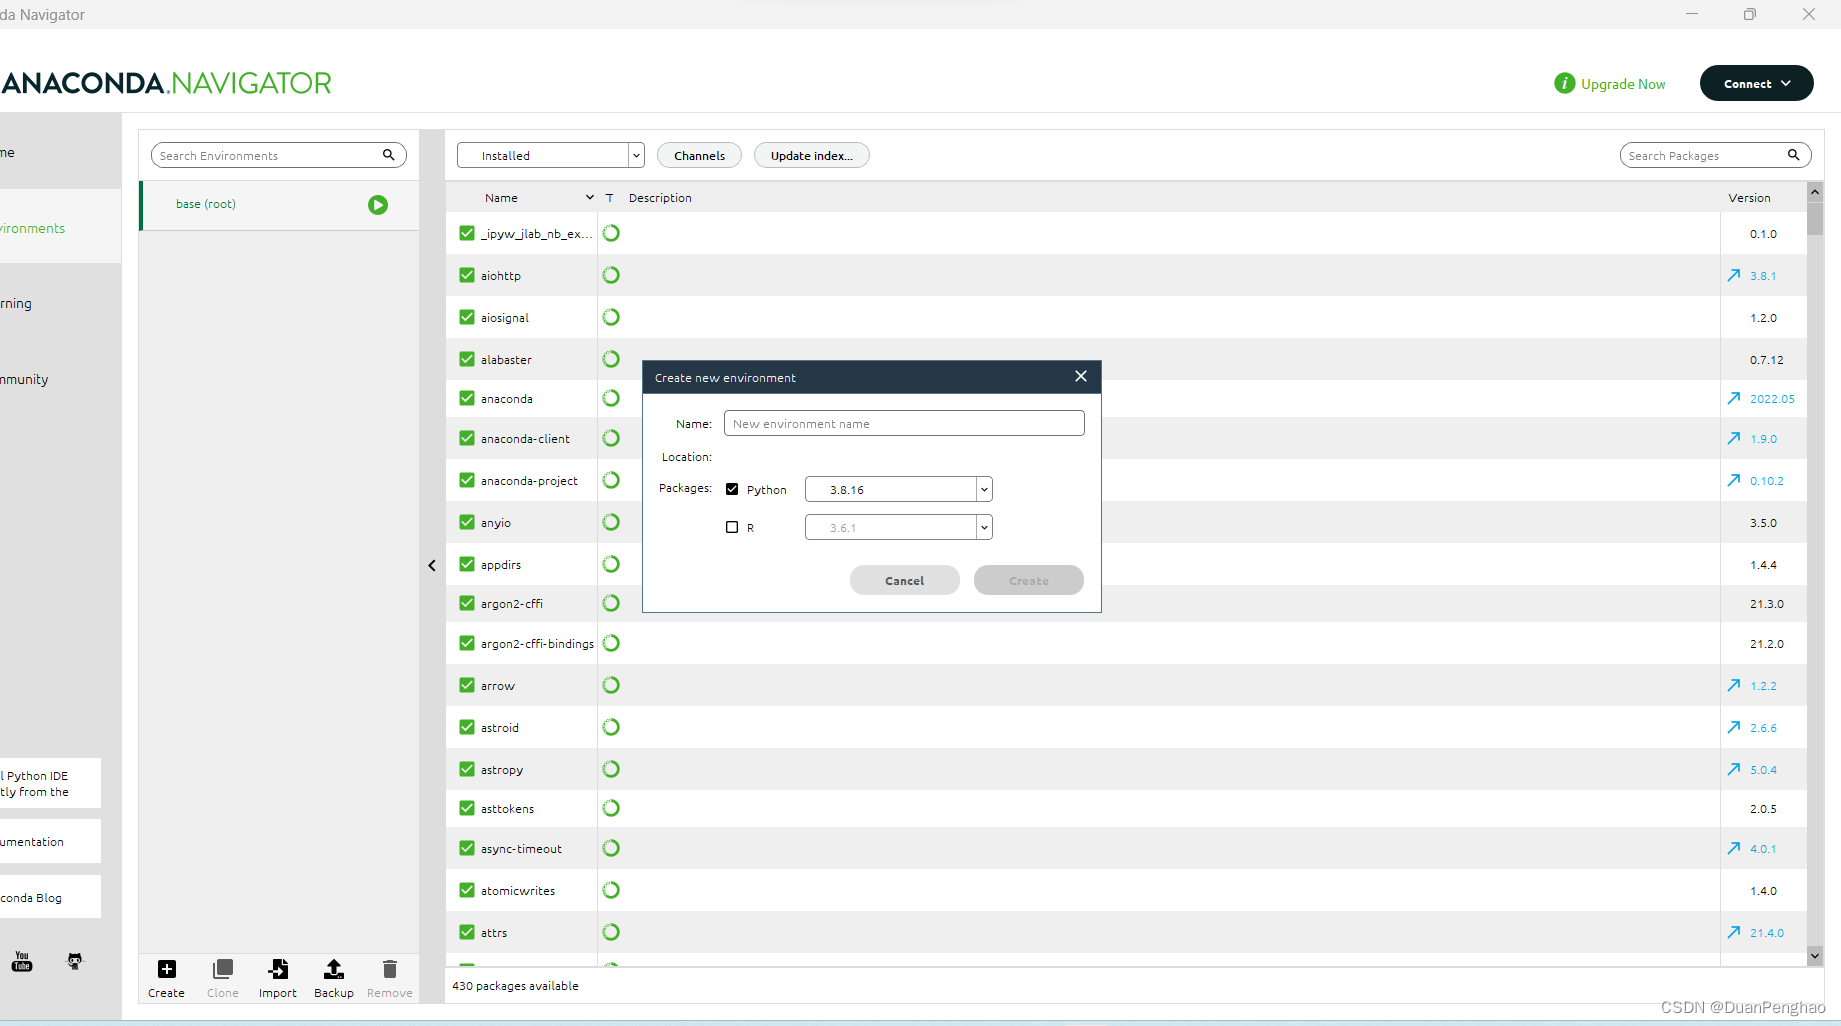Toggle the arrow package checkbox

(467, 685)
